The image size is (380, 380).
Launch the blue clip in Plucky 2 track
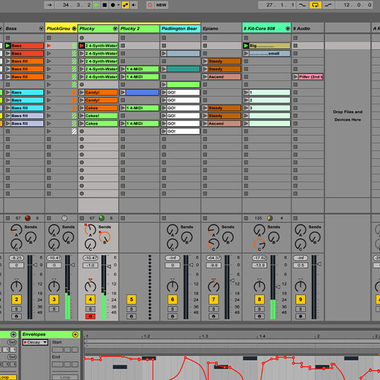point(123,92)
